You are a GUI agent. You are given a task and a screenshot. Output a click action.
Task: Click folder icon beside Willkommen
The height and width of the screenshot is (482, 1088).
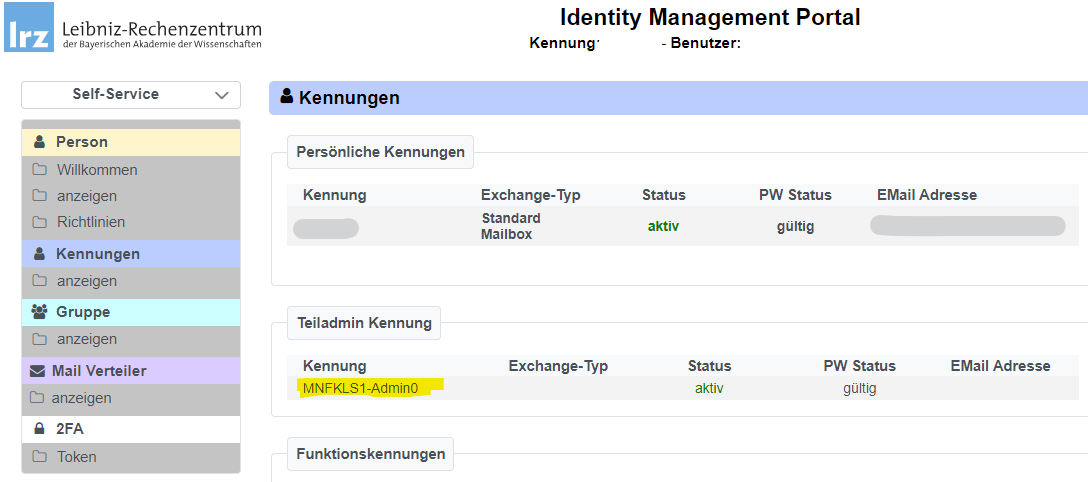click(x=40, y=170)
